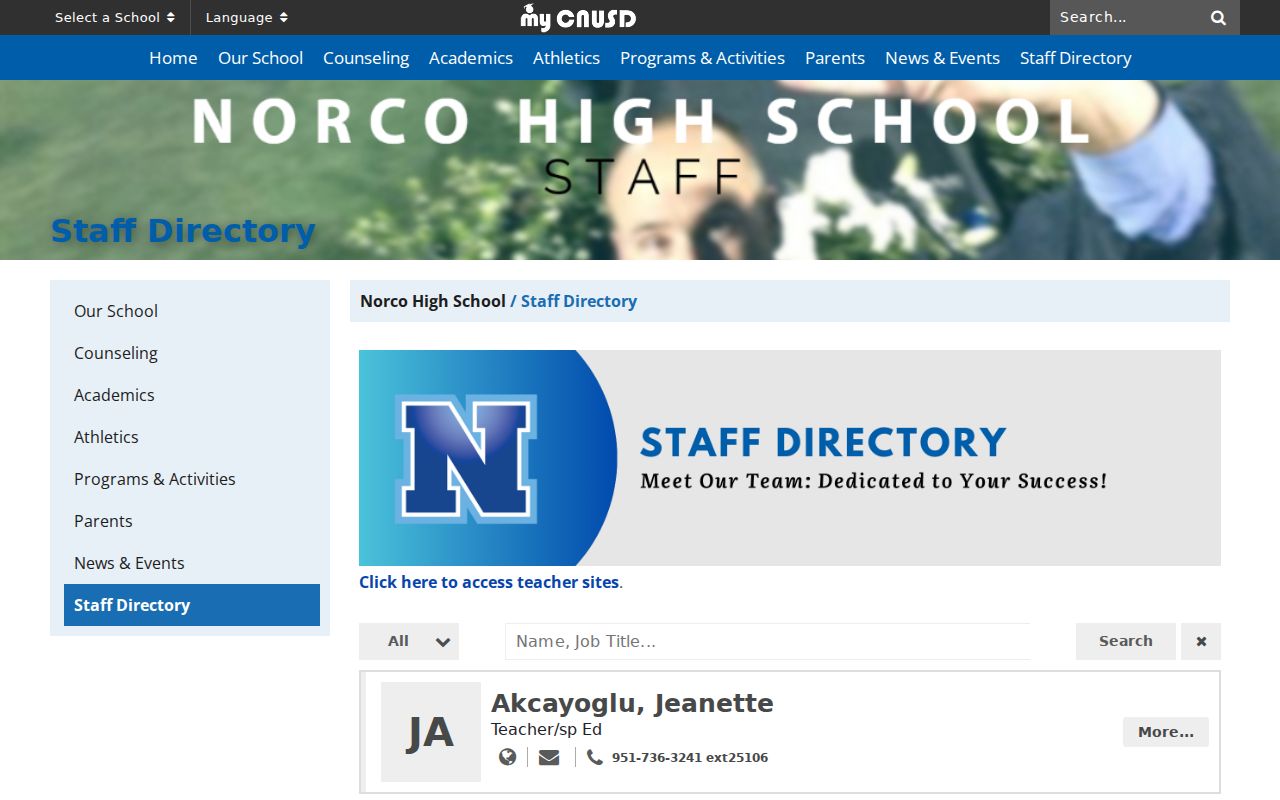Select News & Events in the sidebar

(x=192, y=563)
